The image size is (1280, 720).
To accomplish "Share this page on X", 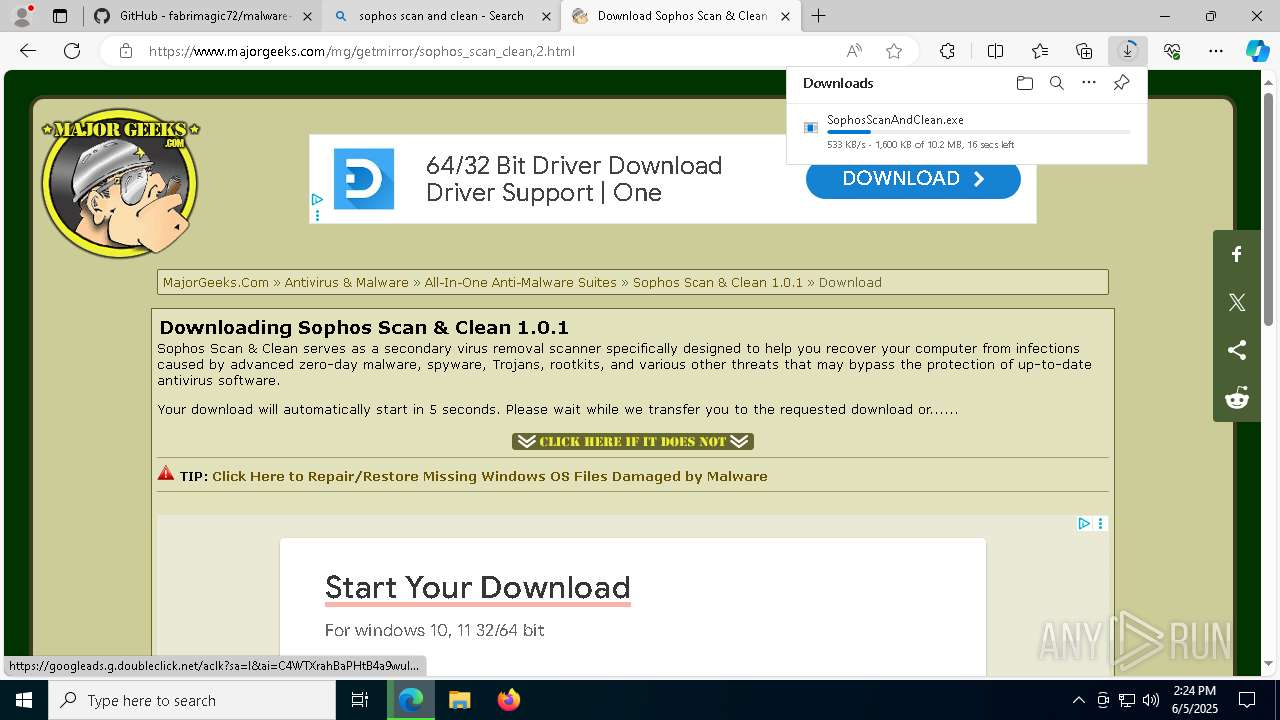I will 1237,302.
